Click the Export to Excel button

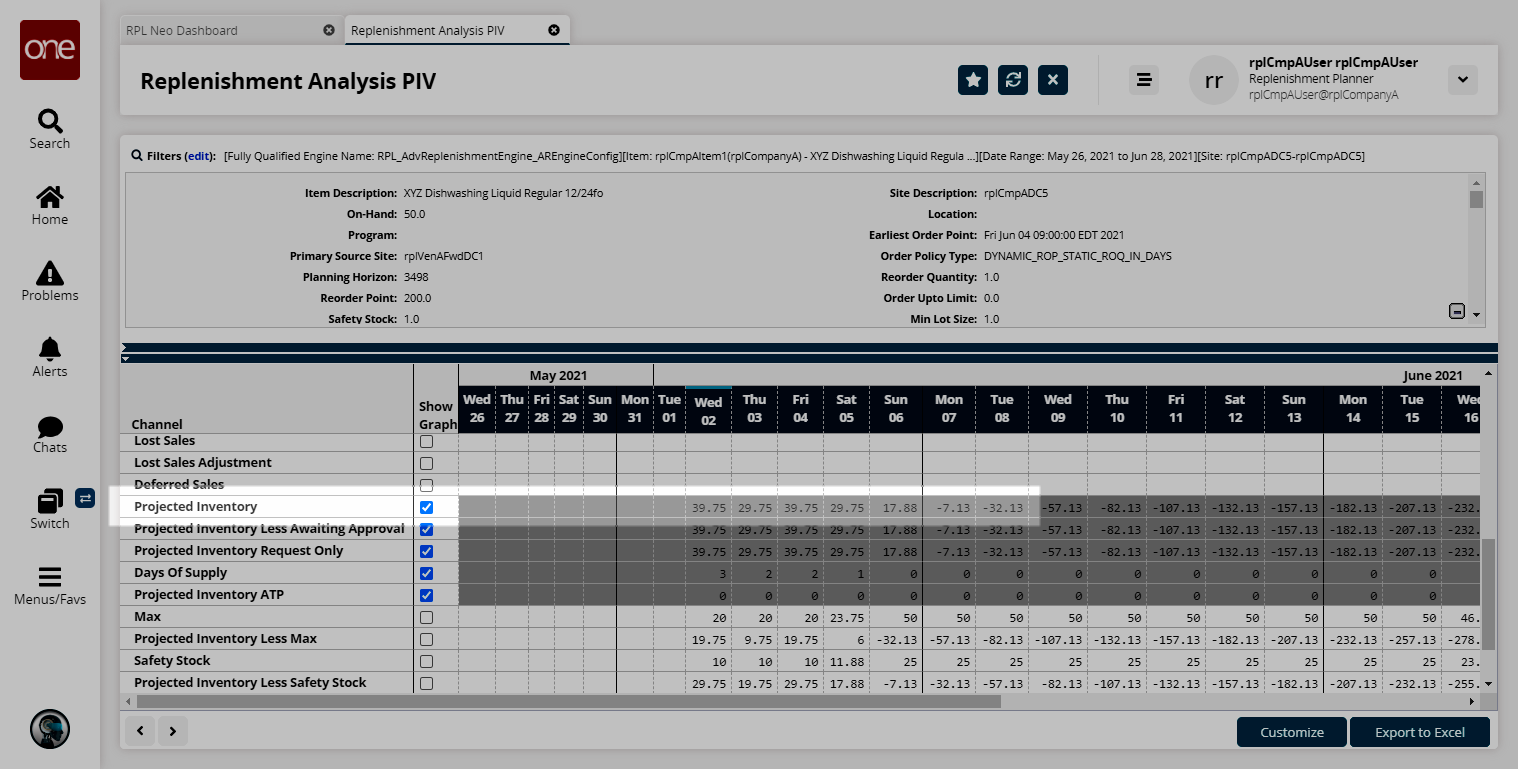point(1419,732)
